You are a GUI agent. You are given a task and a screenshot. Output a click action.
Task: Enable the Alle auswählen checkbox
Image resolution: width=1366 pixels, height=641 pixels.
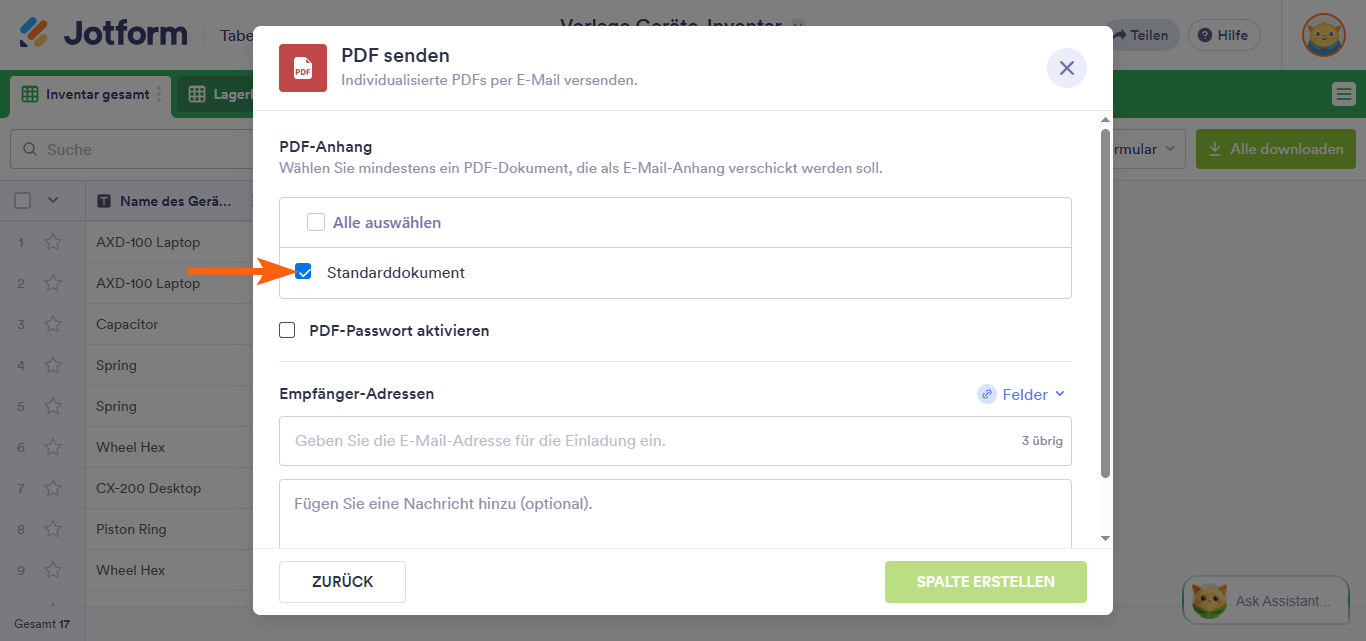coord(316,222)
